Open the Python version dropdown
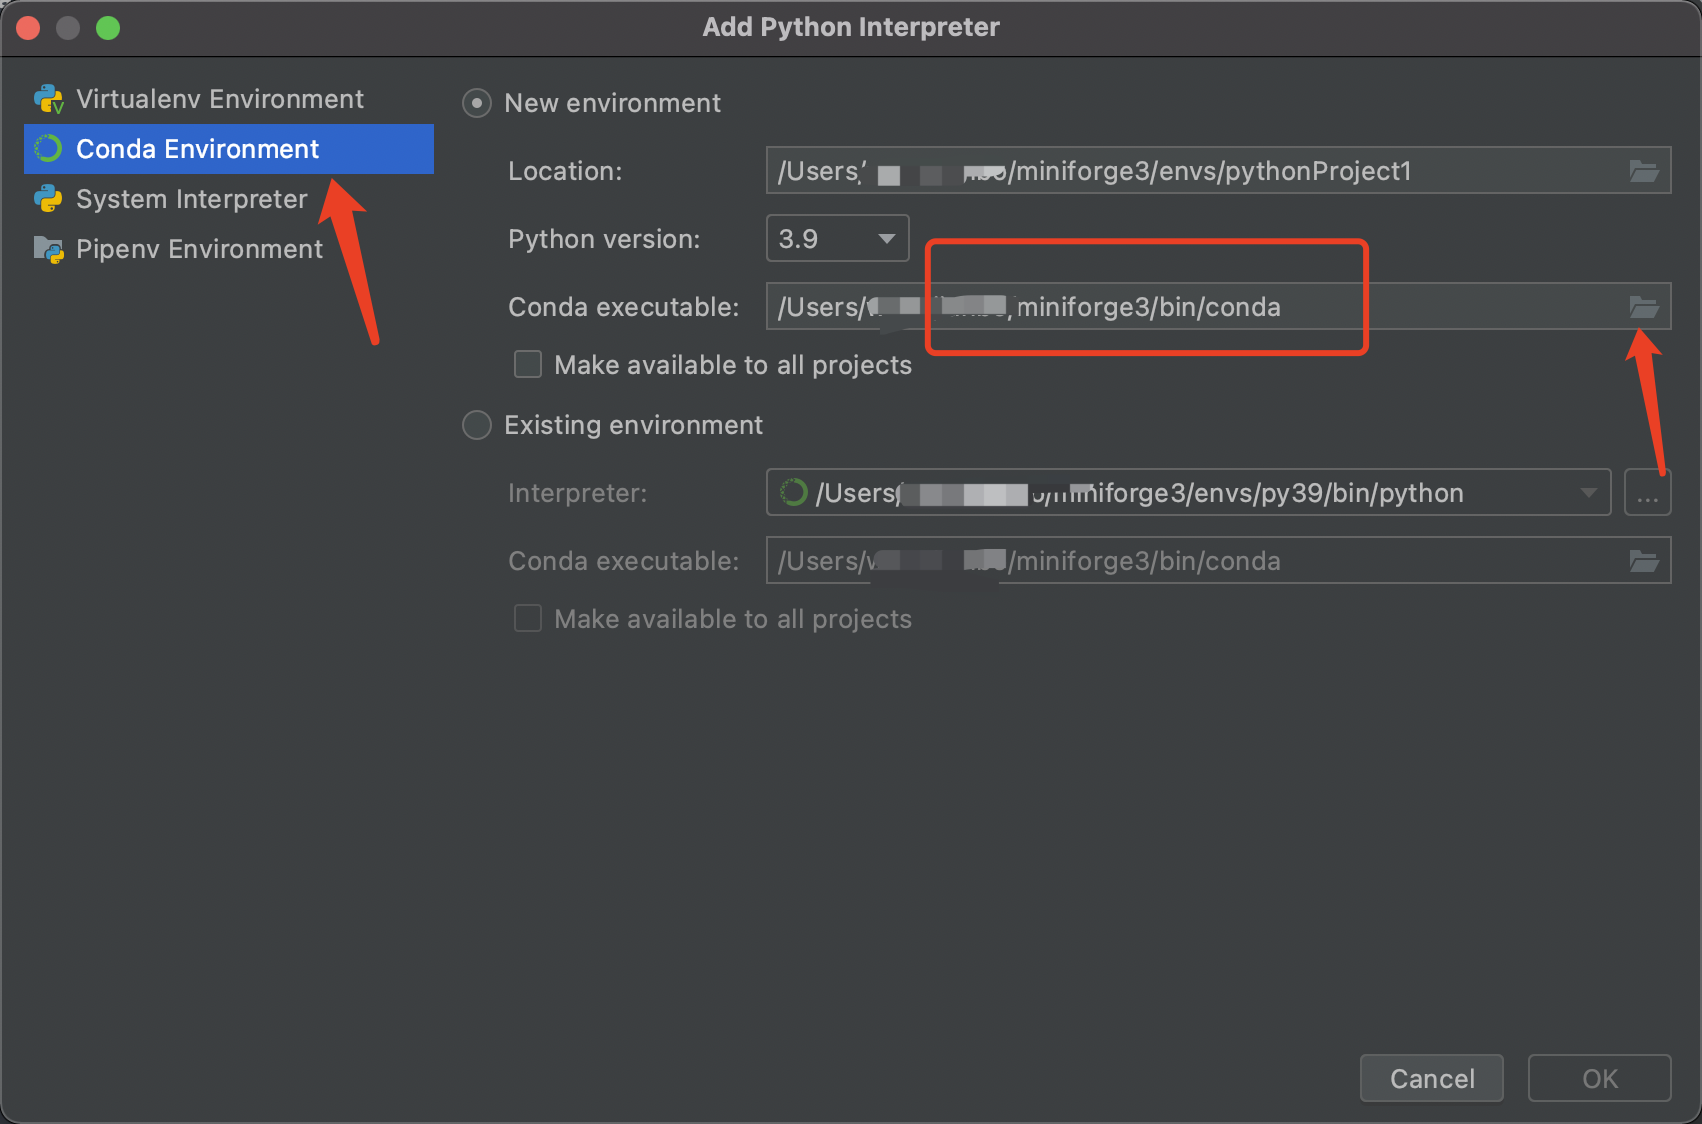 click(837, 239)
